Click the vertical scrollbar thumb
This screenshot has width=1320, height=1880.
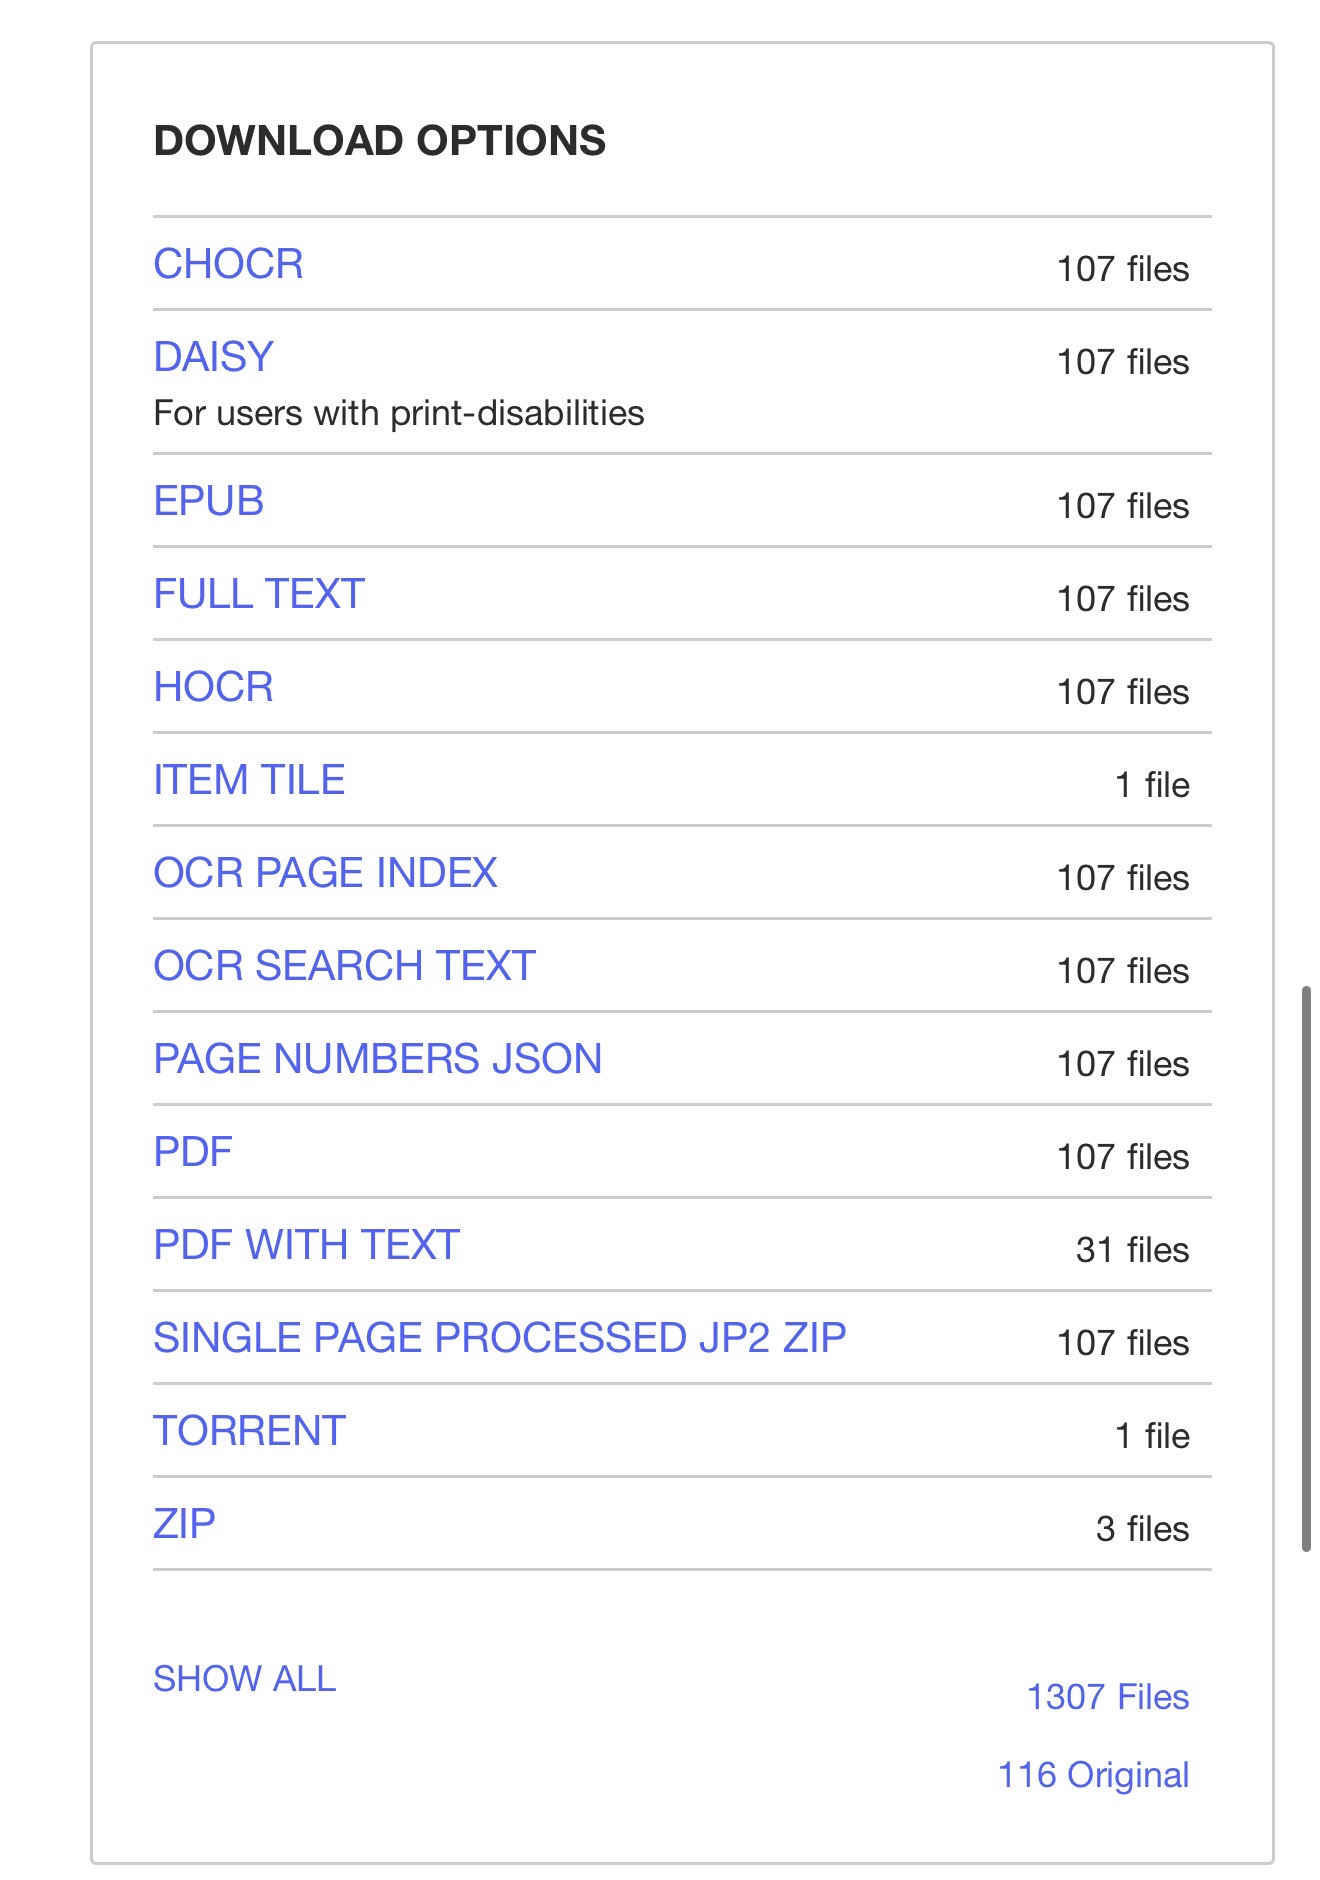1306,1268
